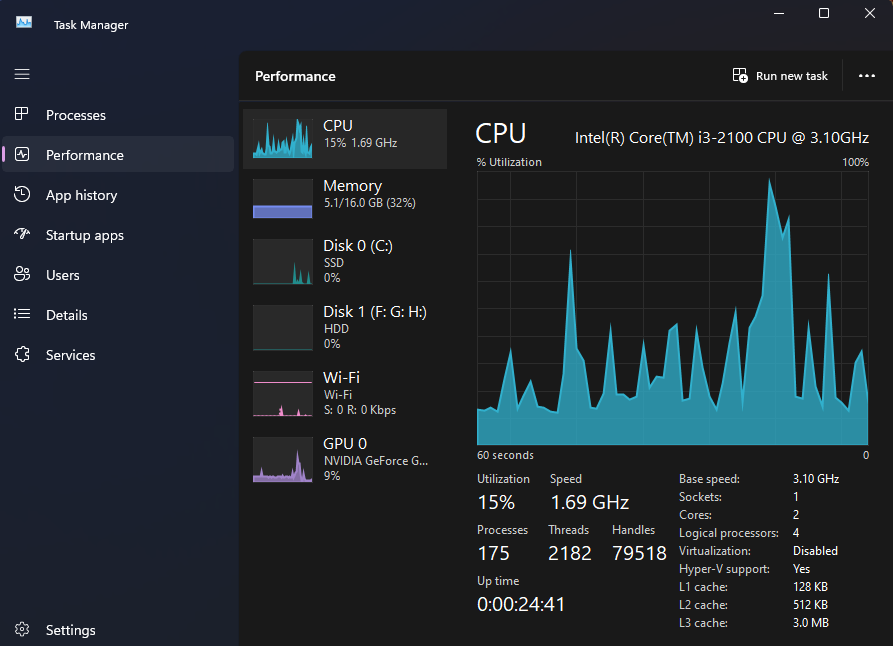Screen dimensions: 893x646
Task: Select the GPU 0 graph thumbnail
Action: point(282,459)
